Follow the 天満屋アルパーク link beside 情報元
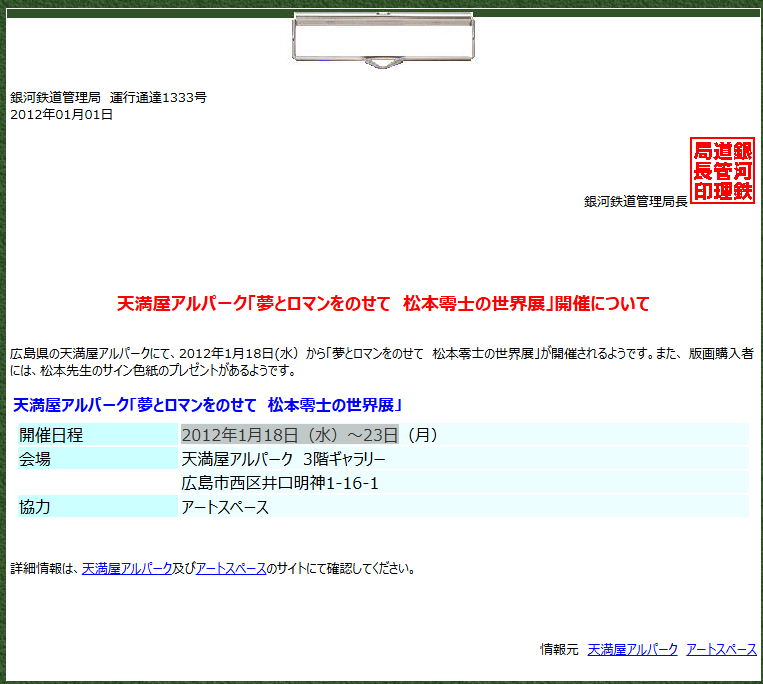The height and width of the screenshot is (684, 763). (x=632, y=649)
